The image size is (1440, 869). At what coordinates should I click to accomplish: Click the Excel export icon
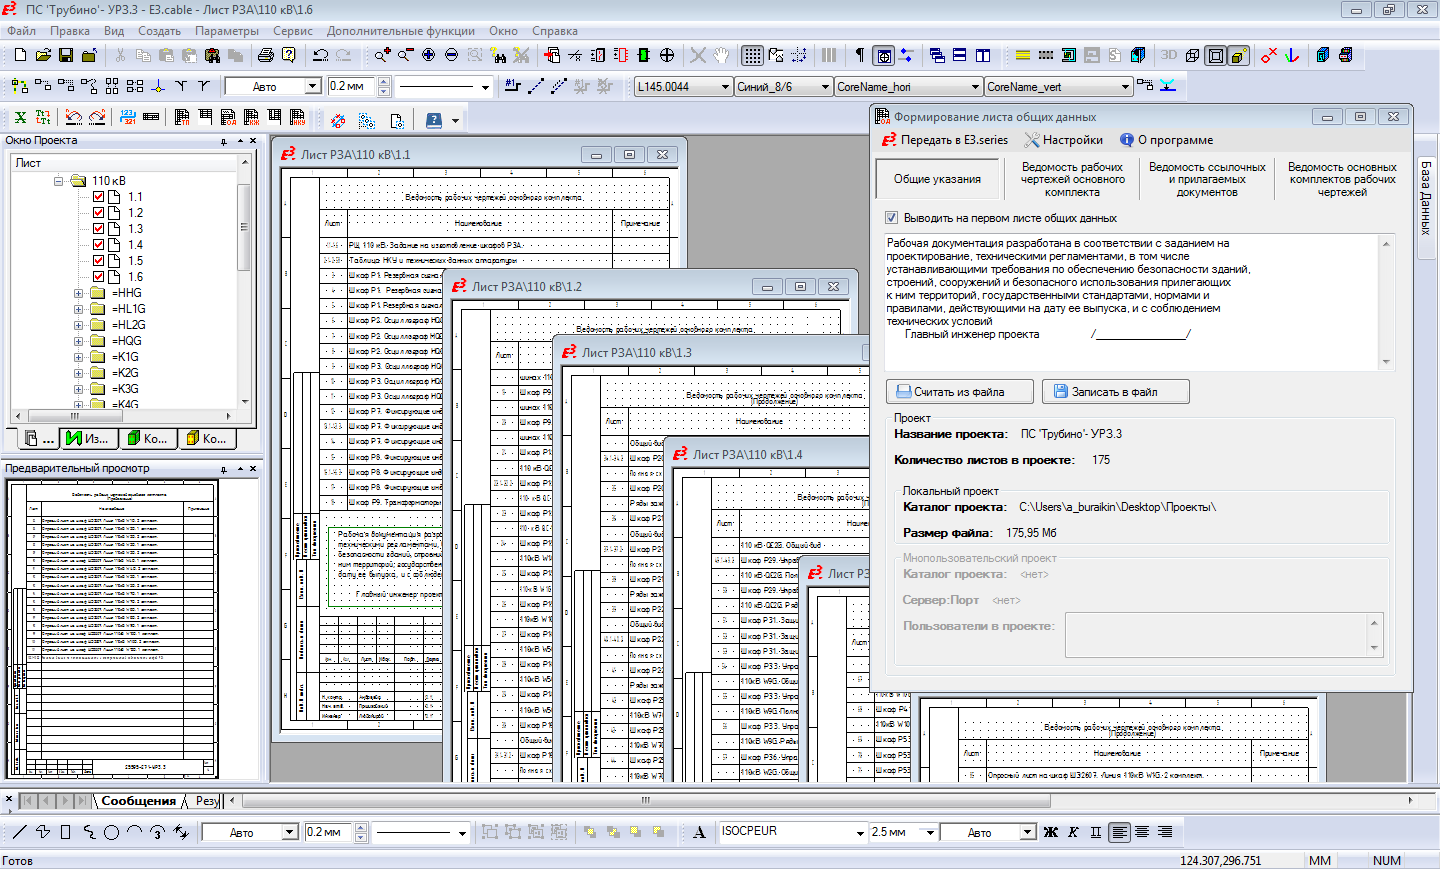(20, 118)
